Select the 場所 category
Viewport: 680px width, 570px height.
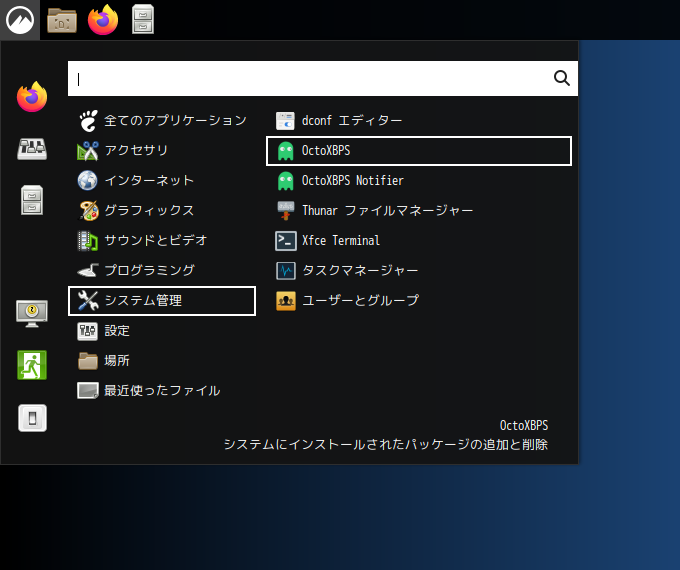coord(162,360)
